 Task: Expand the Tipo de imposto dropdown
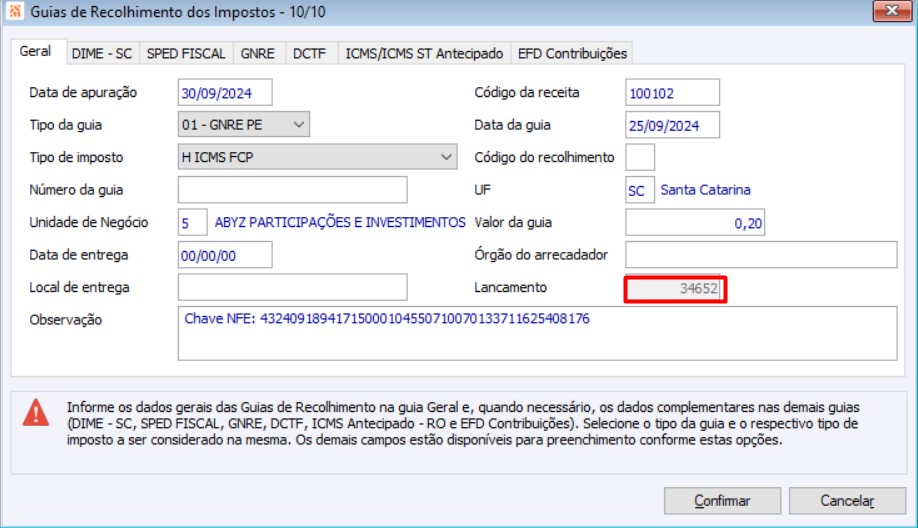[317, 157]
